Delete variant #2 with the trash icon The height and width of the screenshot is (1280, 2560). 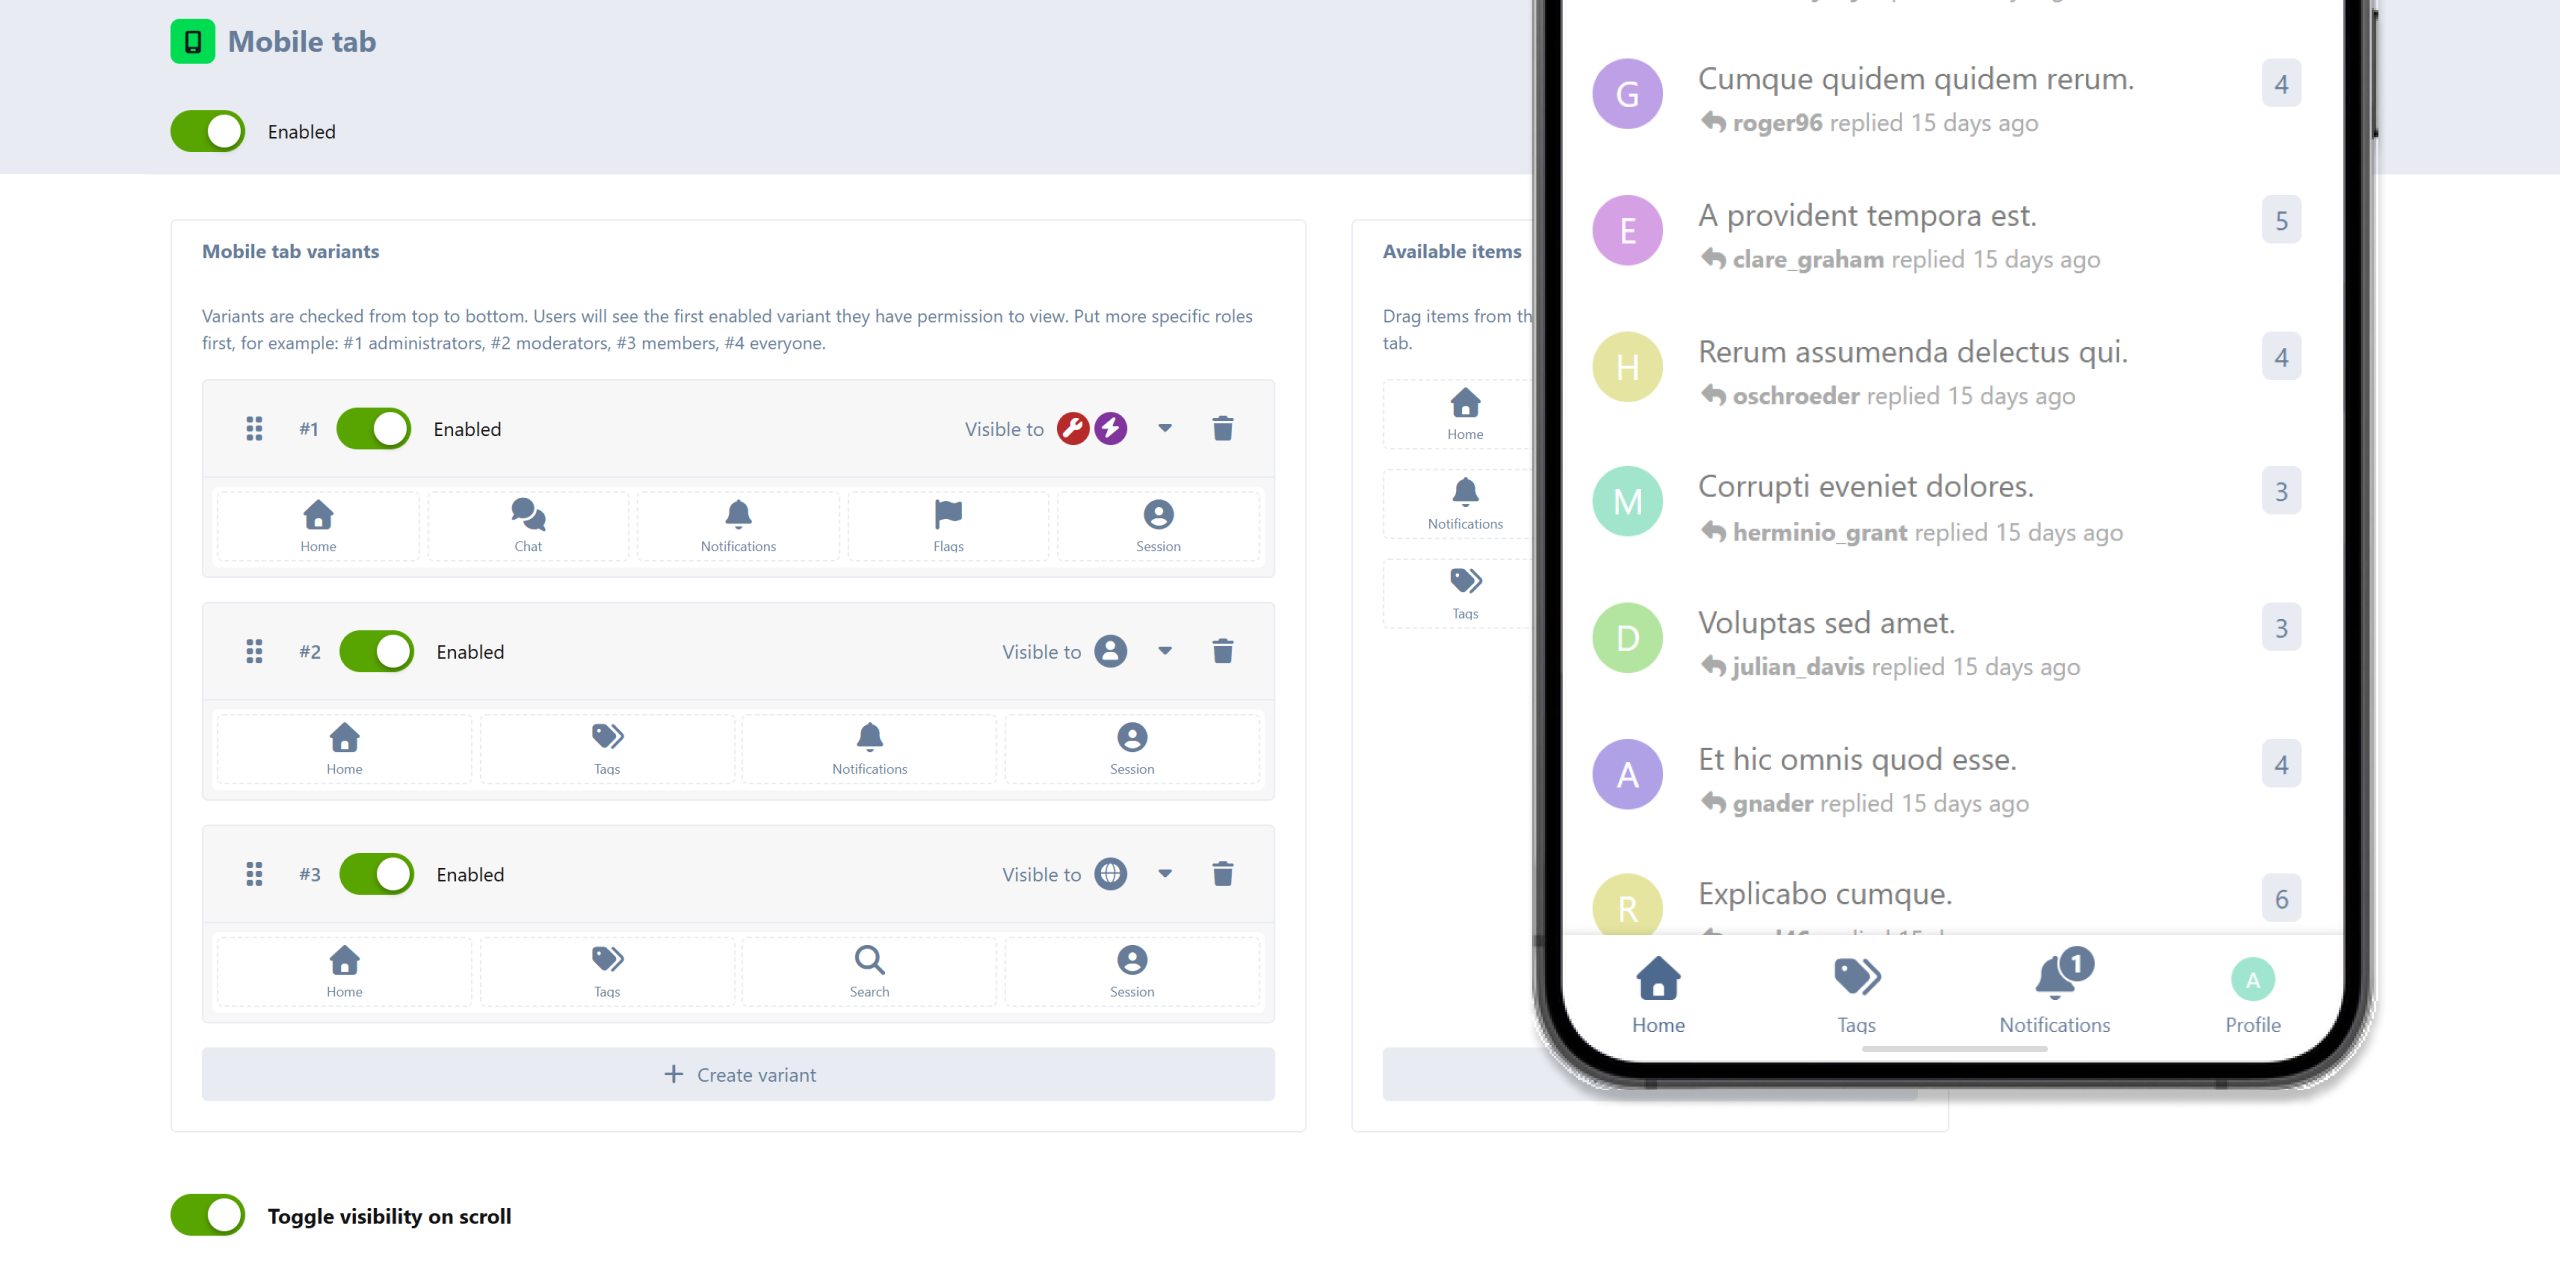[1222, 652]
